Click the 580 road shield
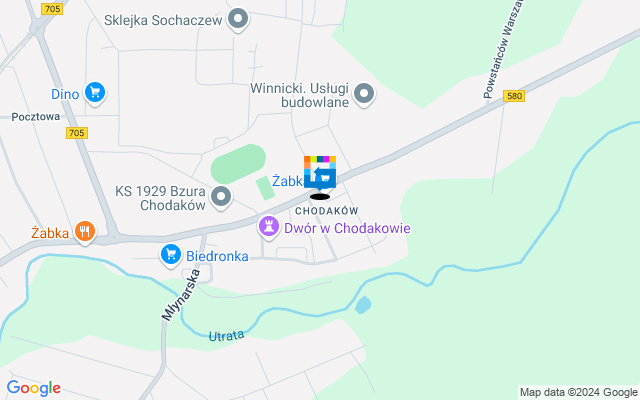Image resolution: width=640 pixels, height=400 pixels. tap(513, 96)
